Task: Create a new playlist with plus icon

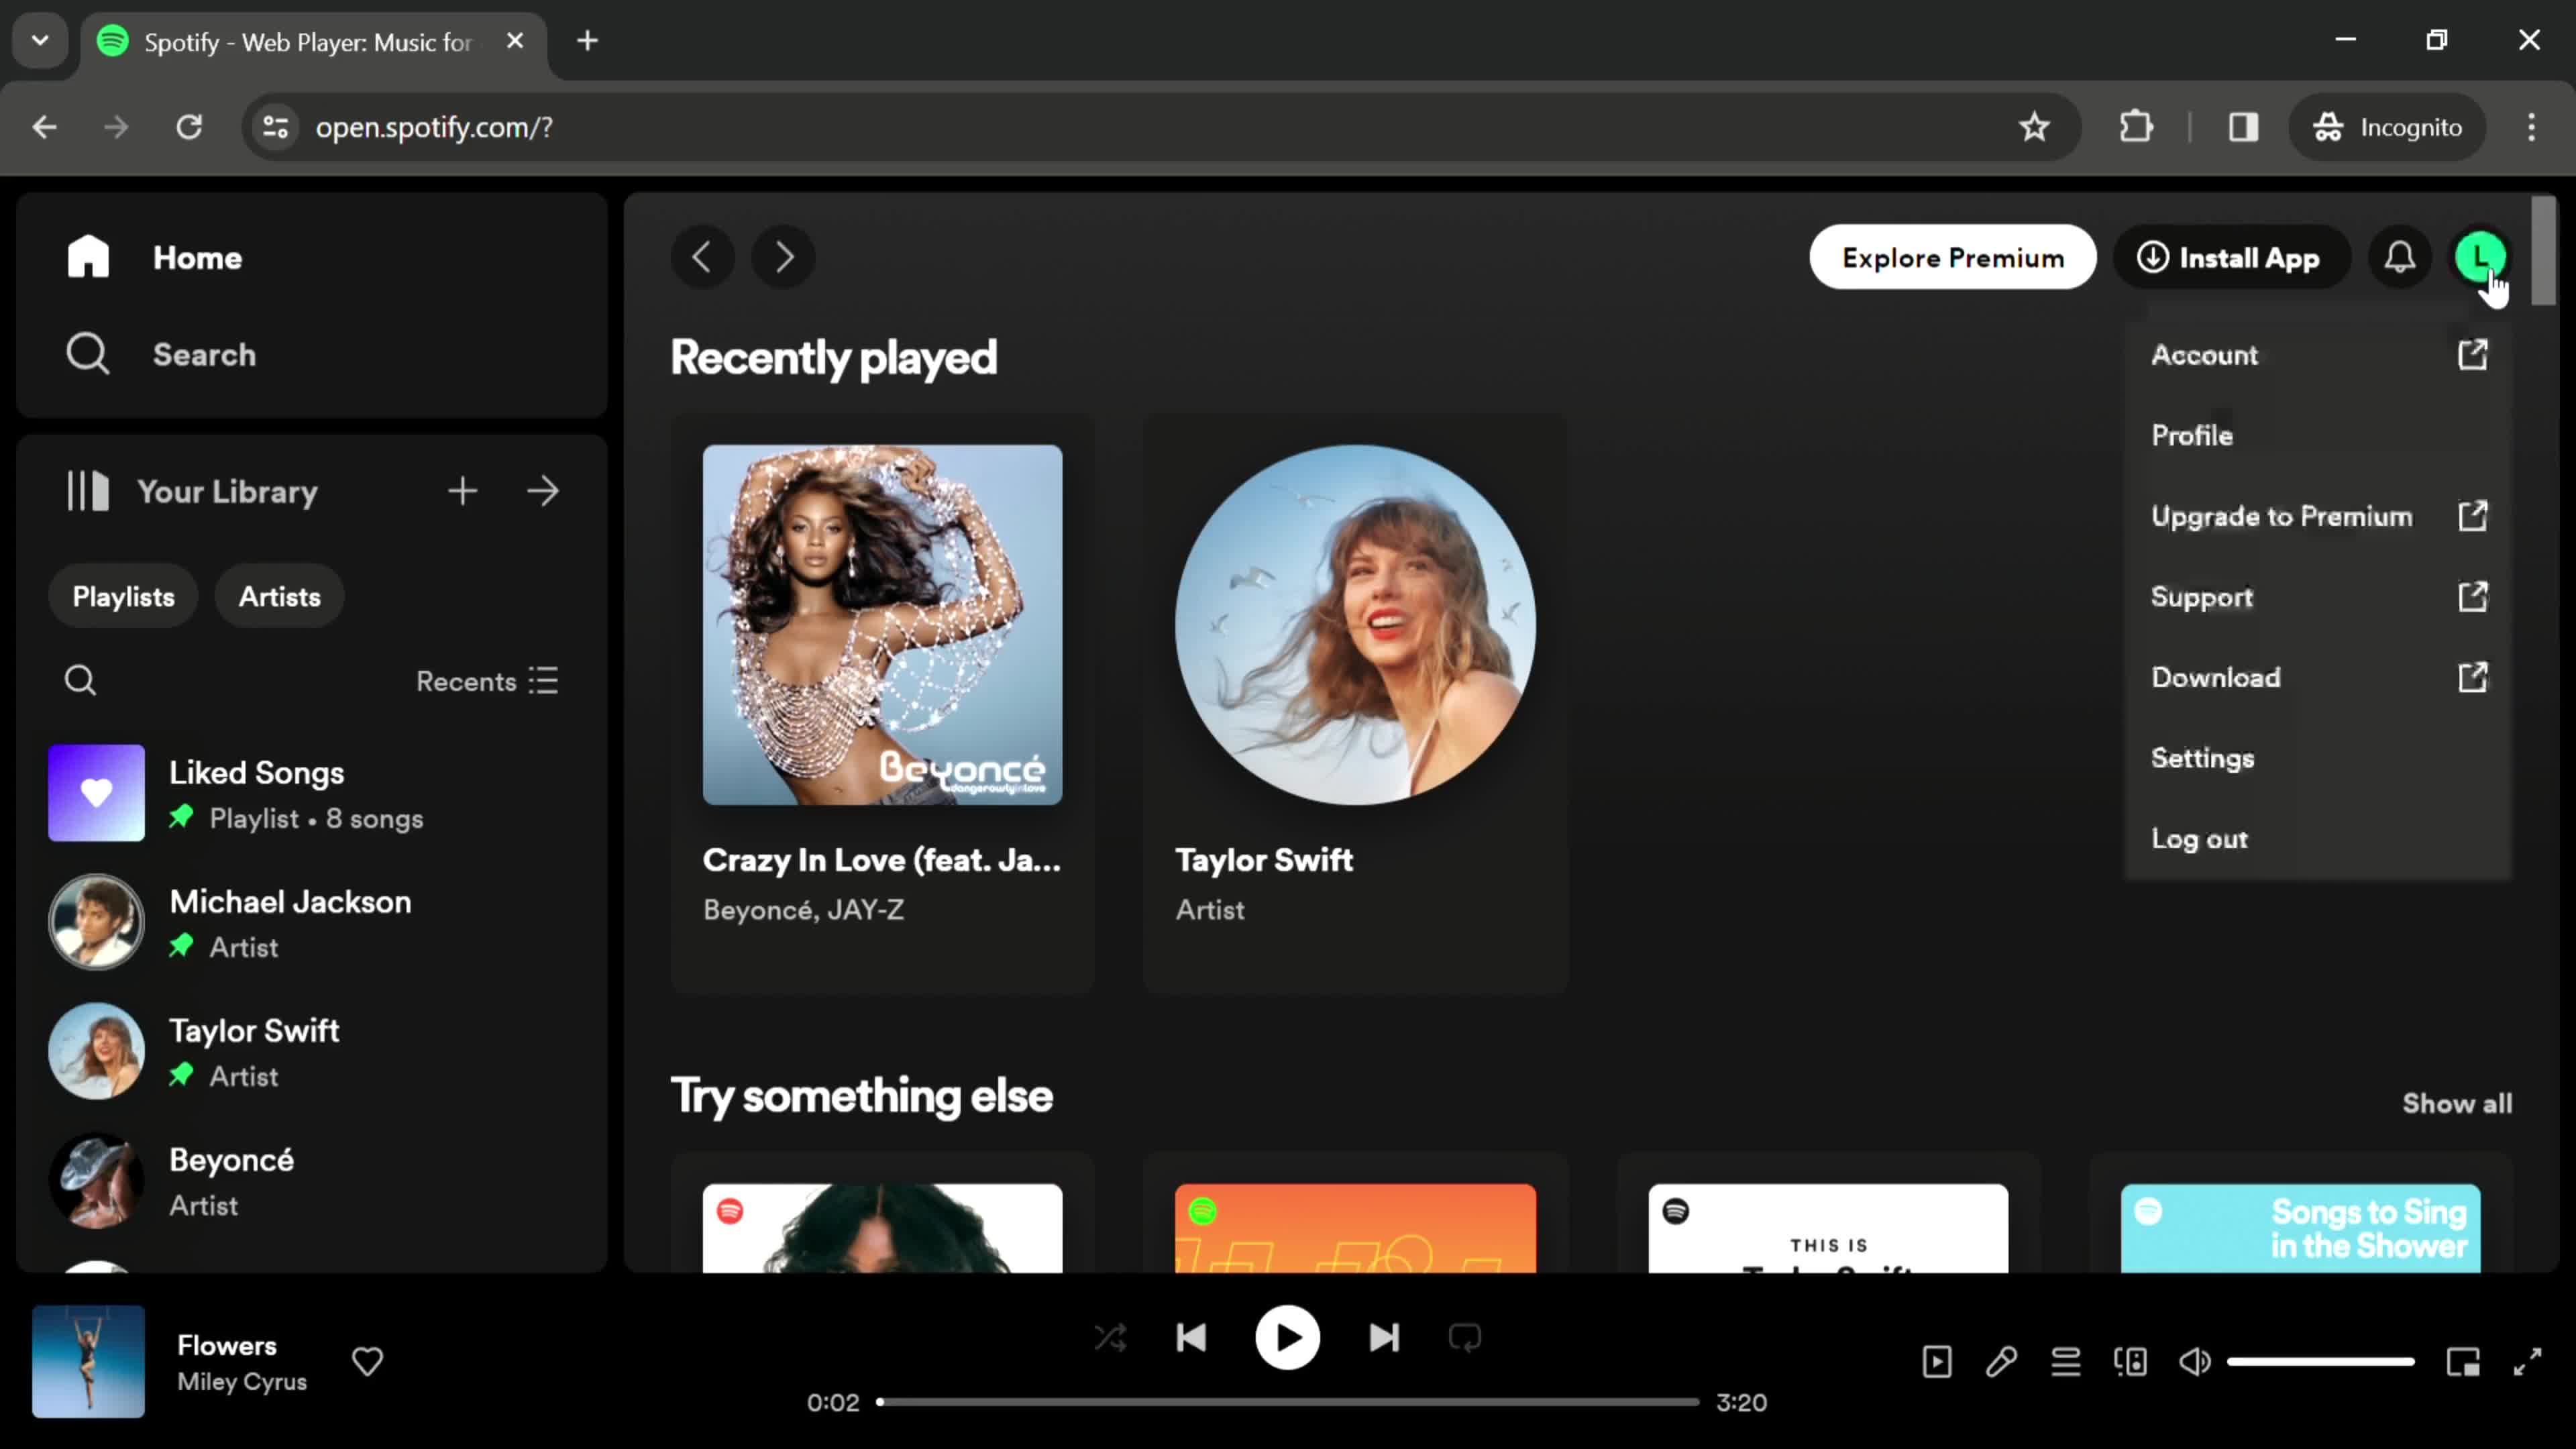Action: pyautogui.click(x=462, y=491)
